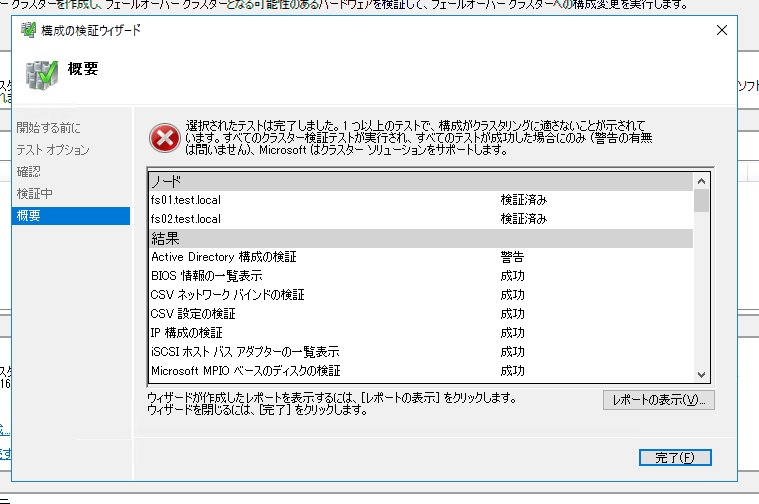Click 成功 status for IP 構成の検証
The height and width of the screenshot is (504, 759).
click(512, 333)
